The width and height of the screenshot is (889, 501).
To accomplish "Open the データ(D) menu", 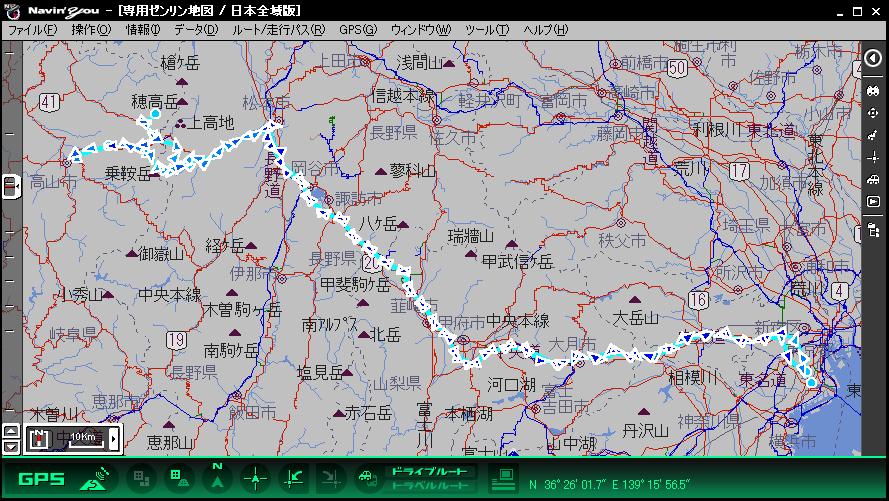I will click(196, 29).
